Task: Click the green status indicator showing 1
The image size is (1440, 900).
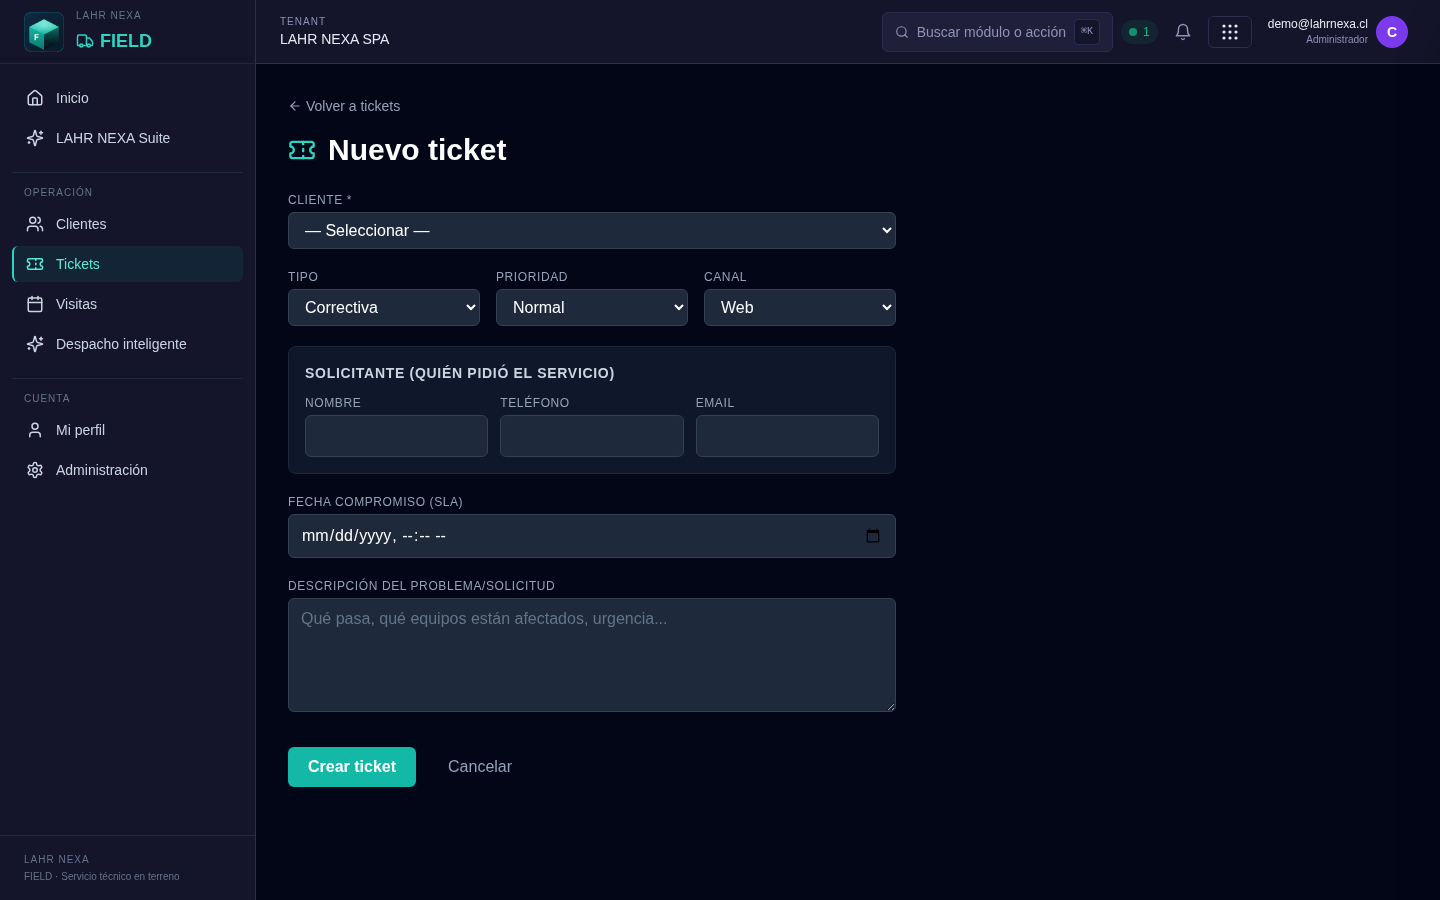Action: click(x=1139, y=32)
